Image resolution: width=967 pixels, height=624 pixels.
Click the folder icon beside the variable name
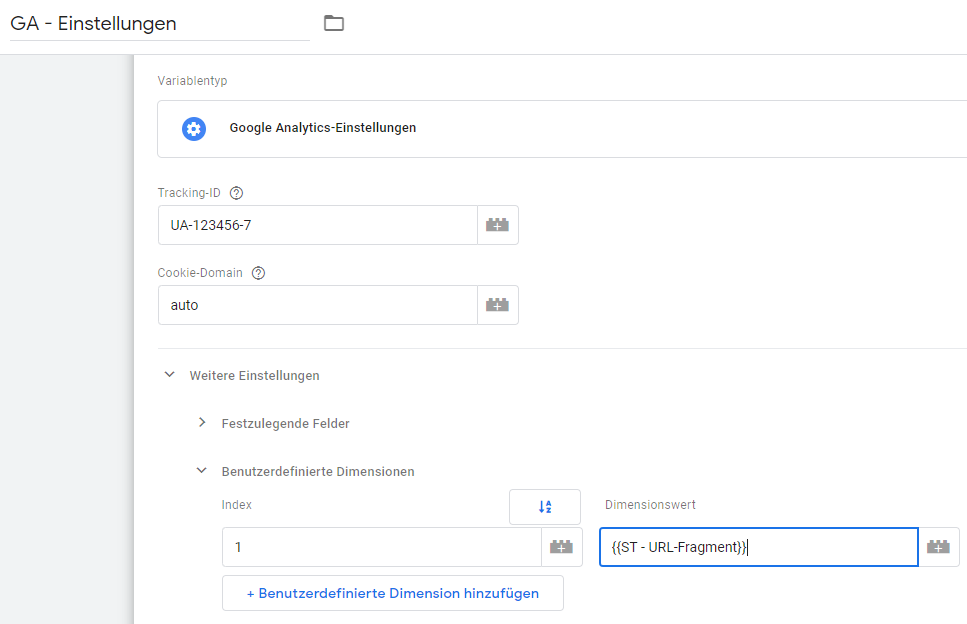[x=334, y=23]
